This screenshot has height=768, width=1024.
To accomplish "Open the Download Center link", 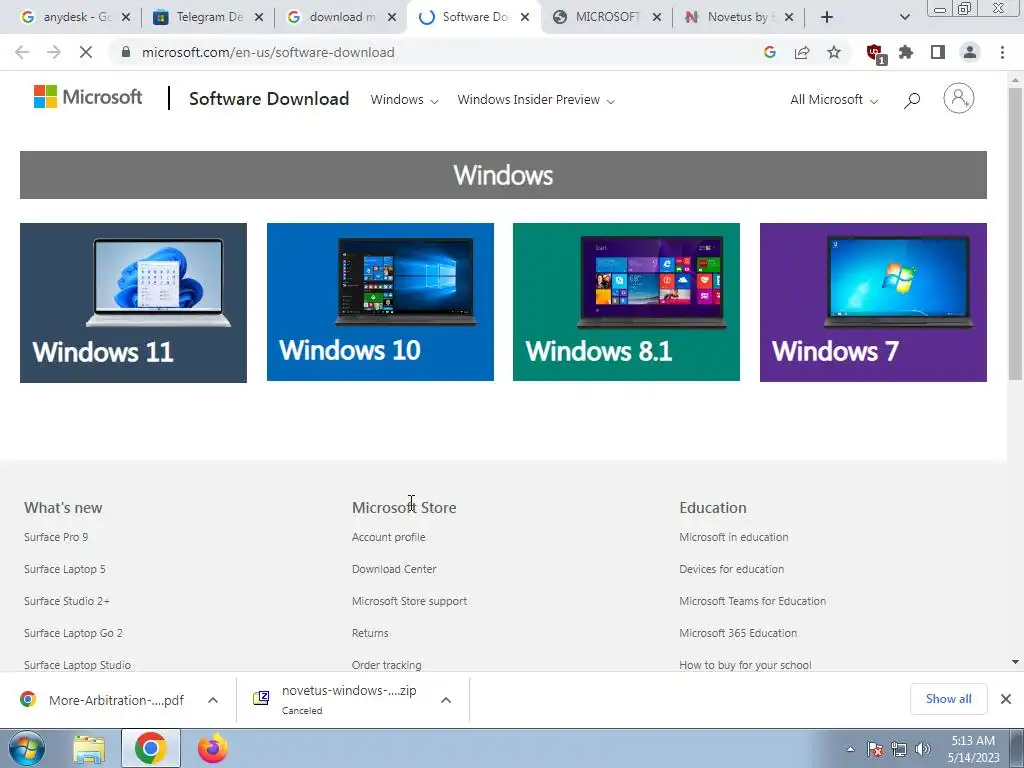I will tap(394, 569).
